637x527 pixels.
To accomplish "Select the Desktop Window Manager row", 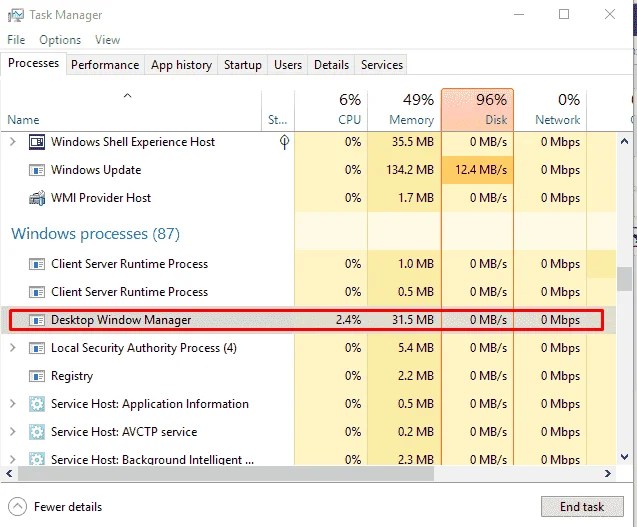I will (309, 320).
